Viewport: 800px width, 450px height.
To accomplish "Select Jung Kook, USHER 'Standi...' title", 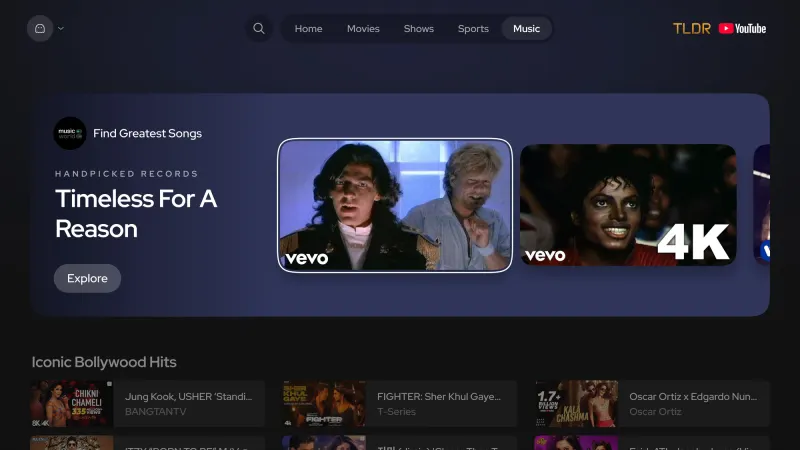I will pos(189,396).
